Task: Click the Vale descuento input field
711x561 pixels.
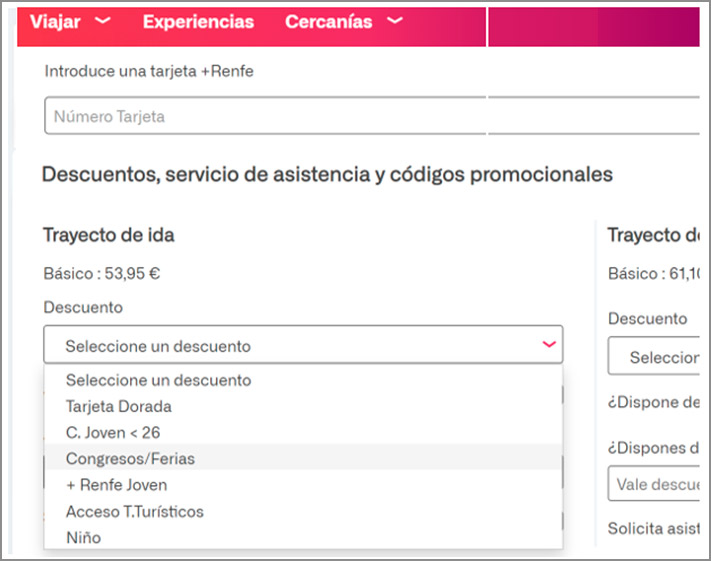Action: pos(655,484)
